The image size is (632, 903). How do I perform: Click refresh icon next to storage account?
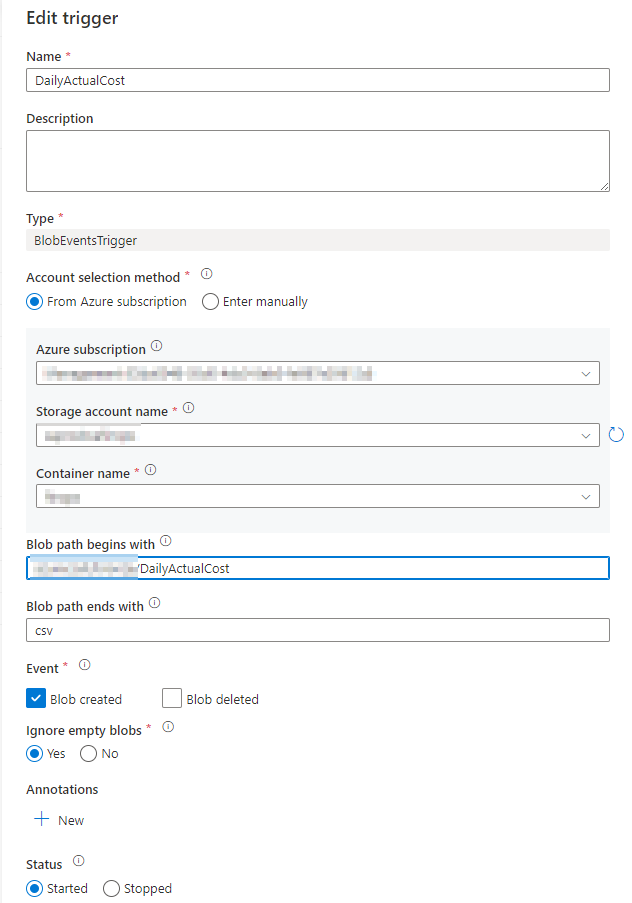pyautogui.click(x=616, y=435)
